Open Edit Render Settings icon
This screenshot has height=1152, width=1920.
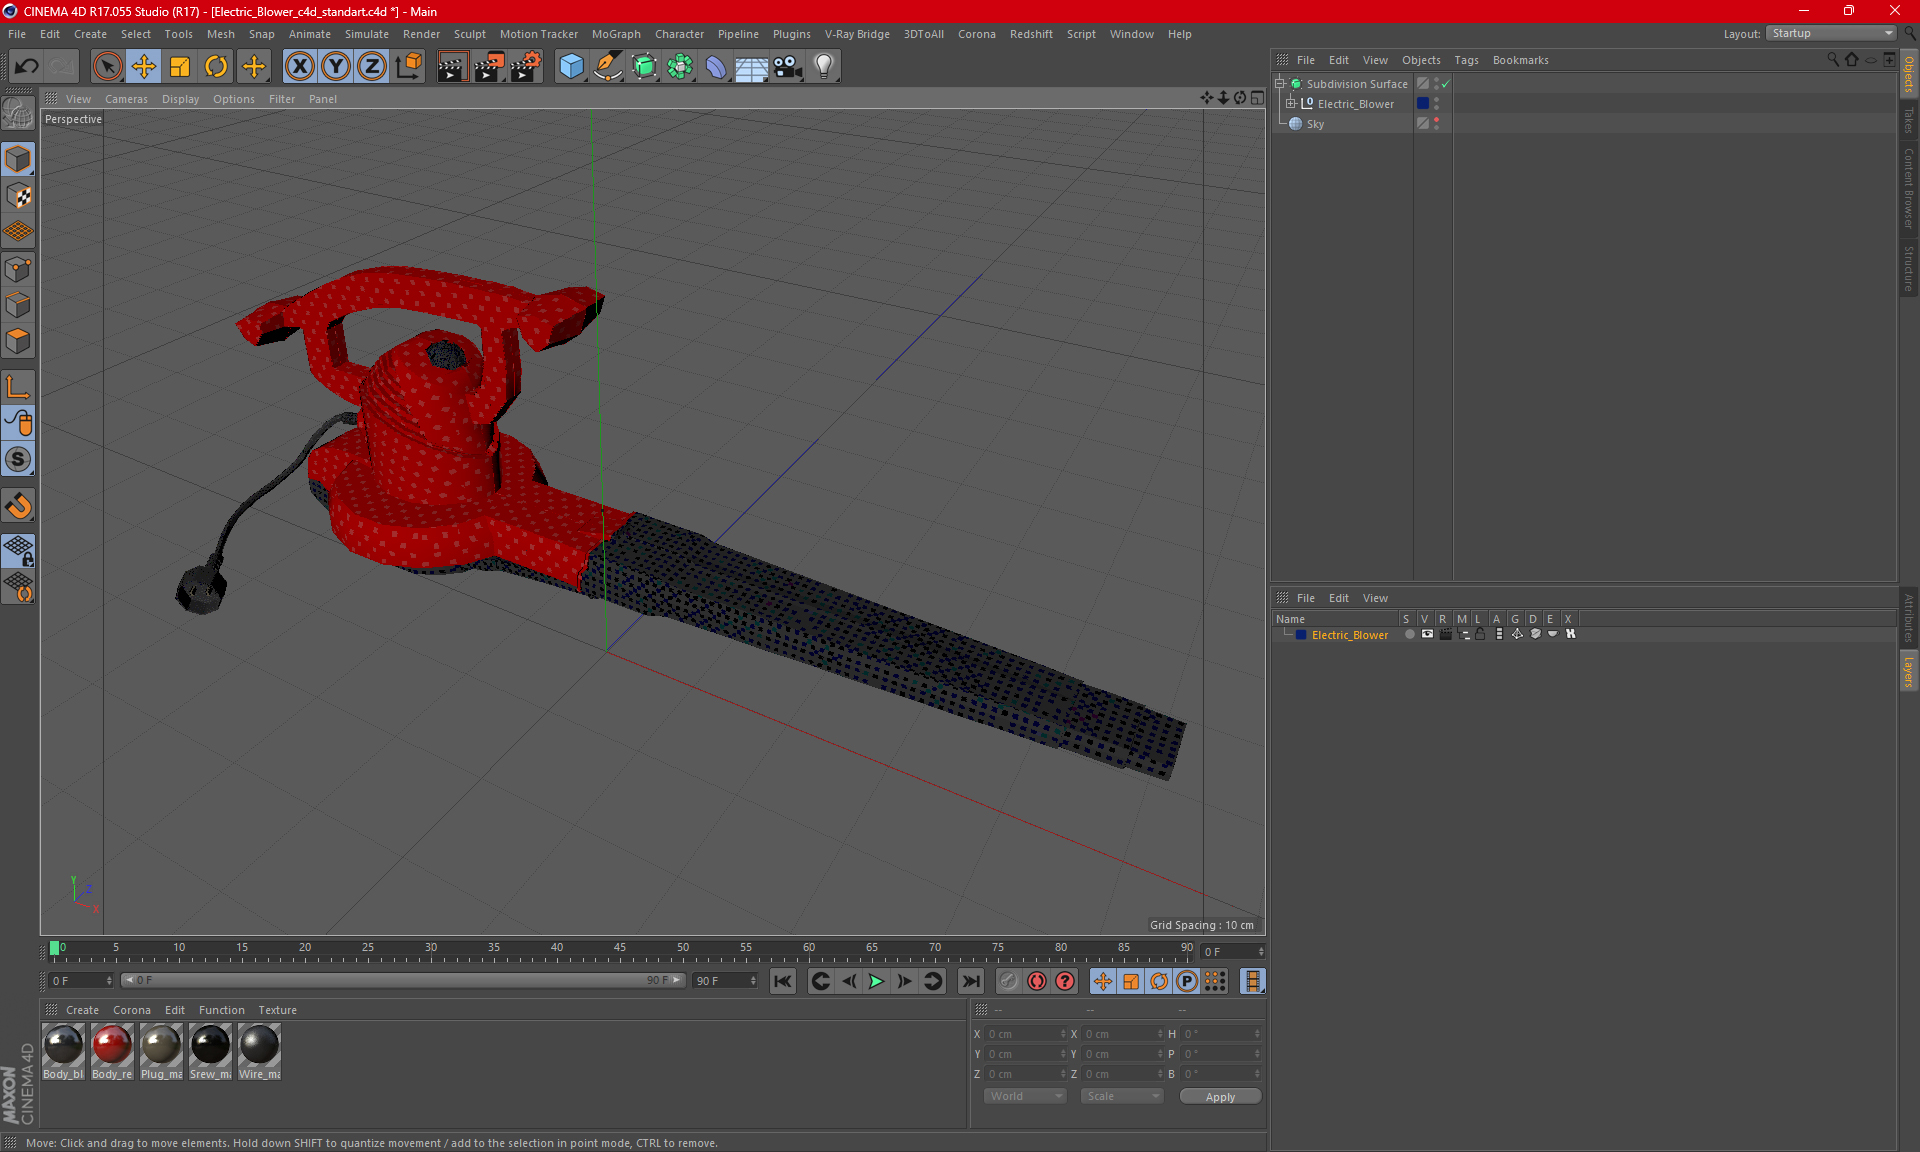pos(526,66)
